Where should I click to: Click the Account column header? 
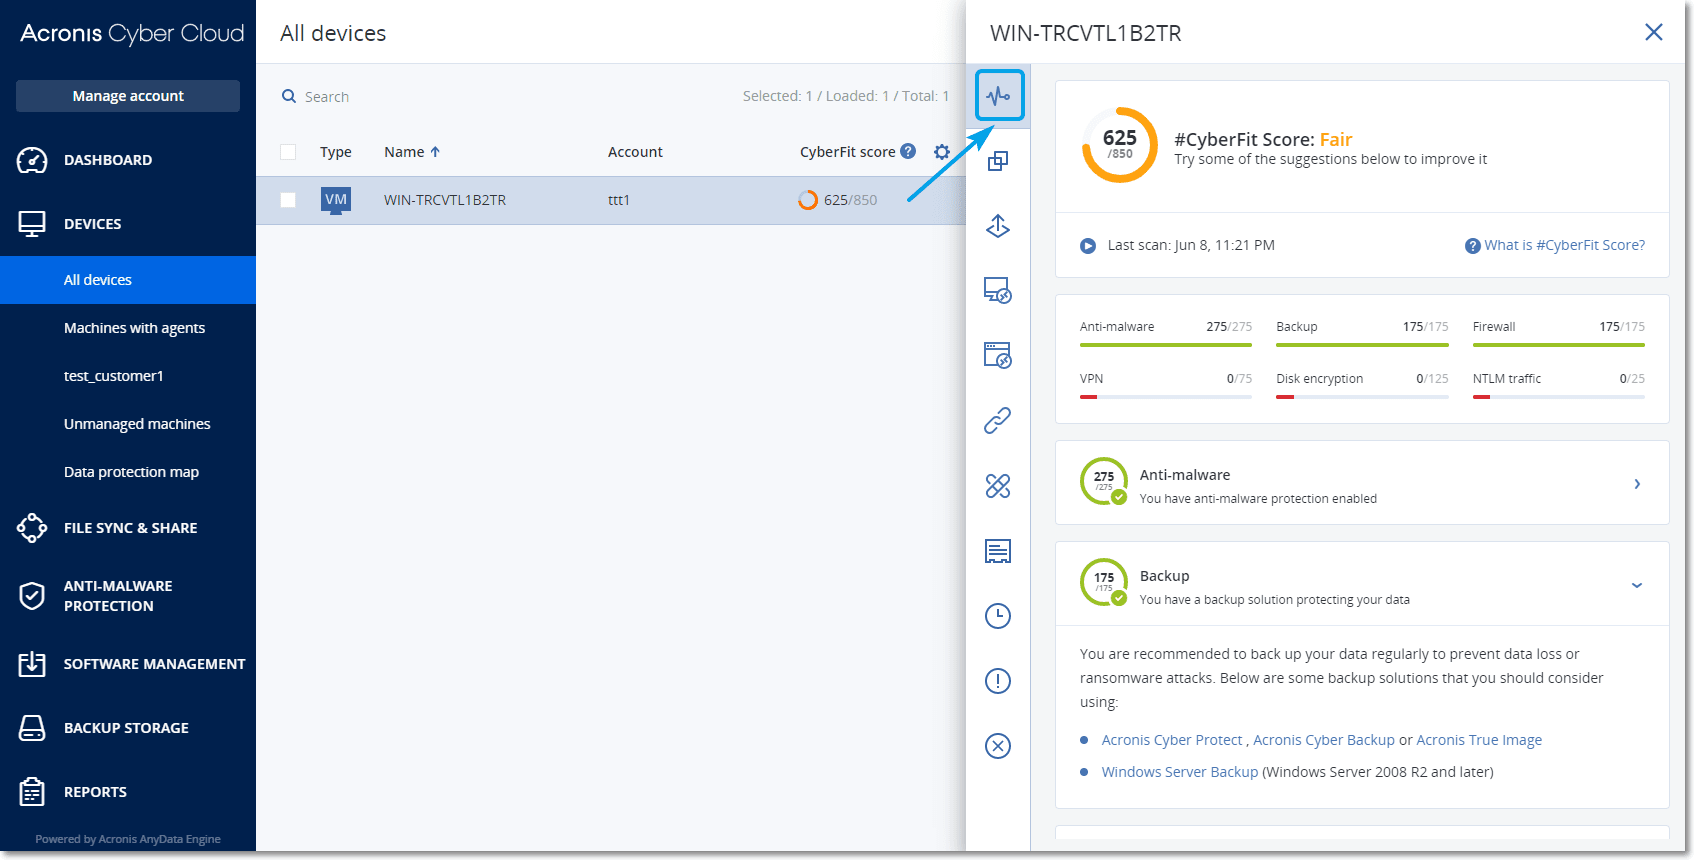635,152
